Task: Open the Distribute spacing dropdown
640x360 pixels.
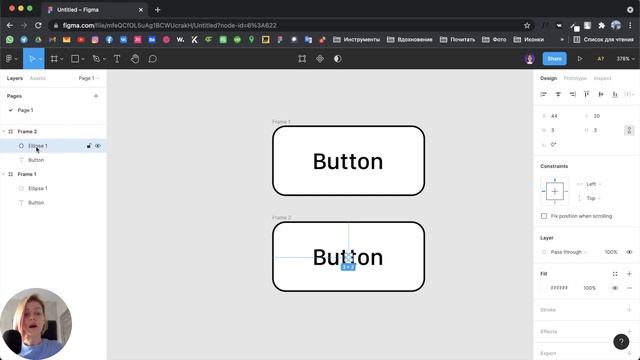Action: [630, 94]
